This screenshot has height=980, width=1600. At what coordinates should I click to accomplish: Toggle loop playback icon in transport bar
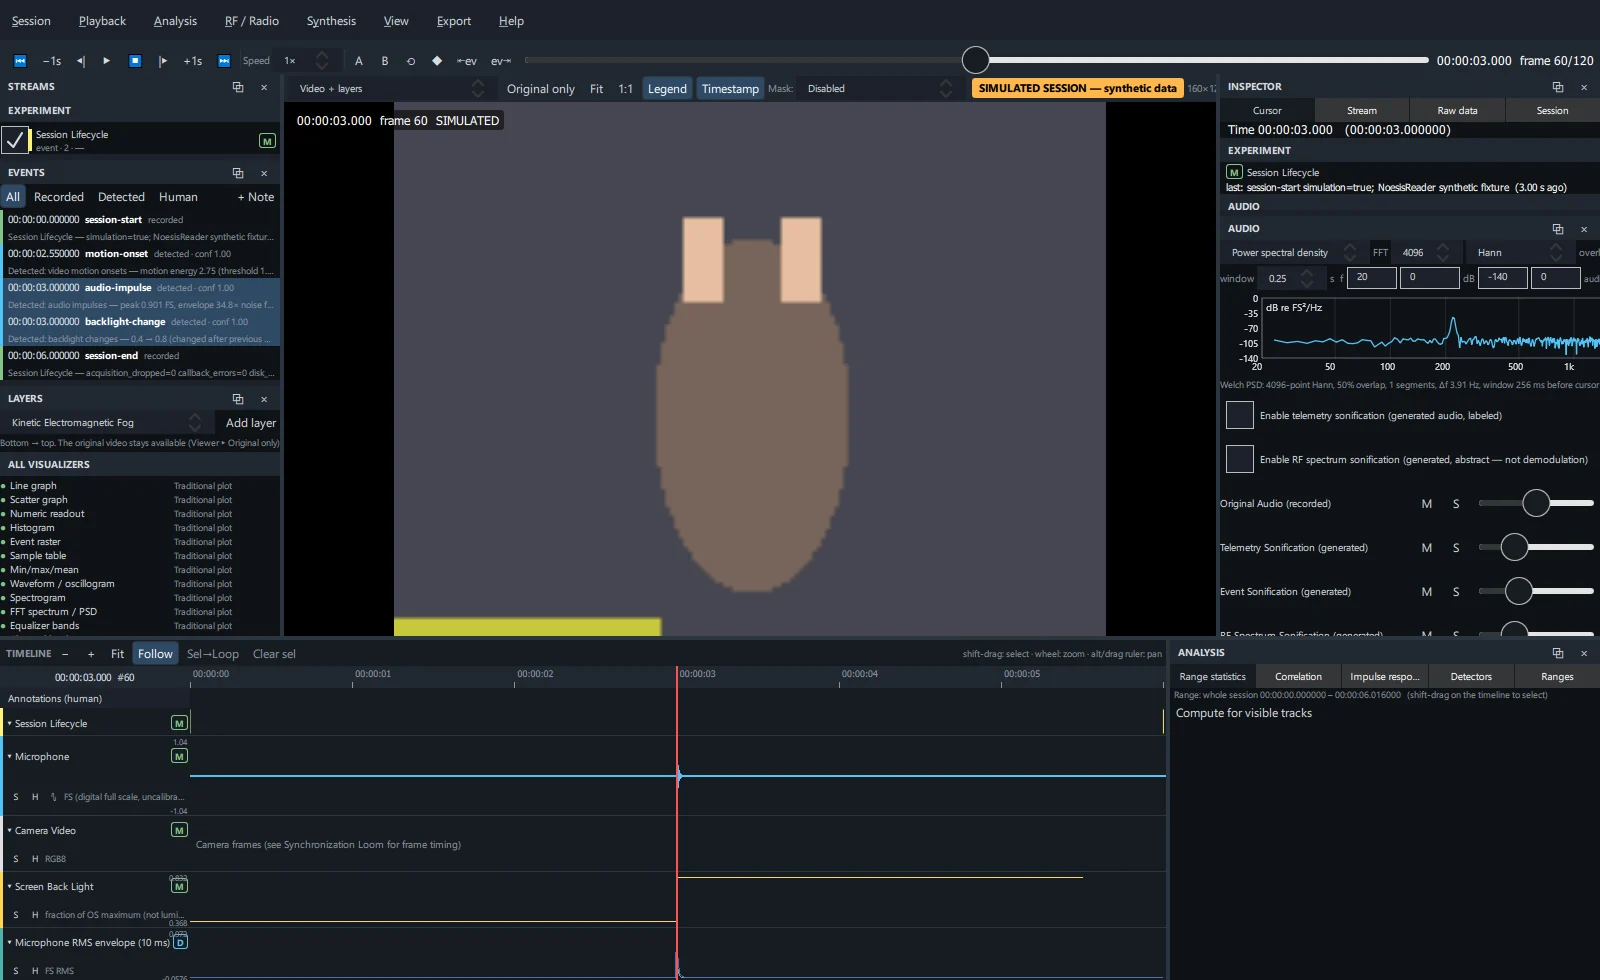pyautogui.click(x=411, y=61)
